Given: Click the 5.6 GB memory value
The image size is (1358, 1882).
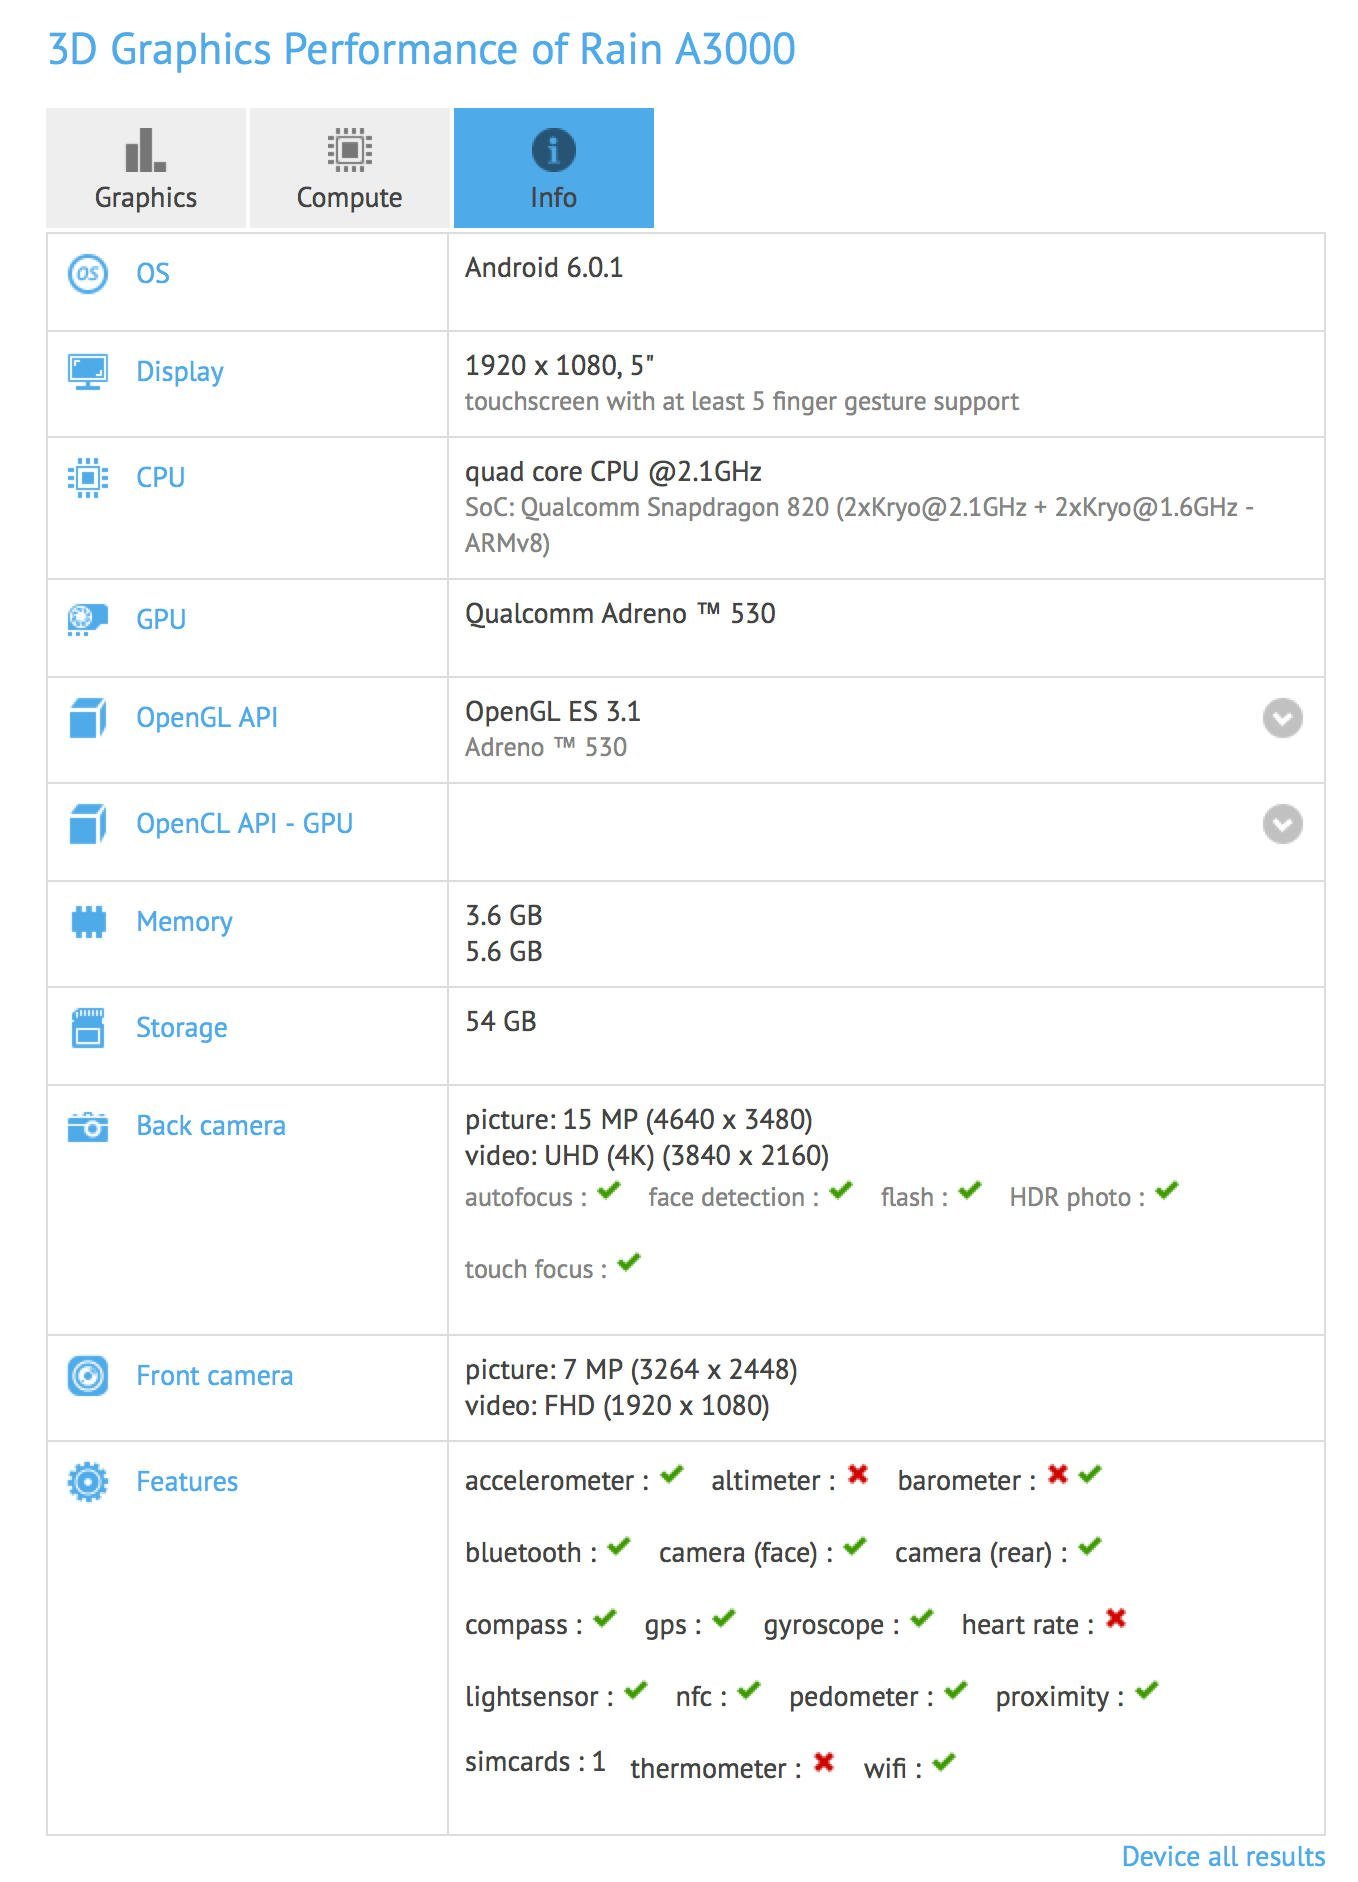Looking at the screenshot, I should (x=504, y=952).
